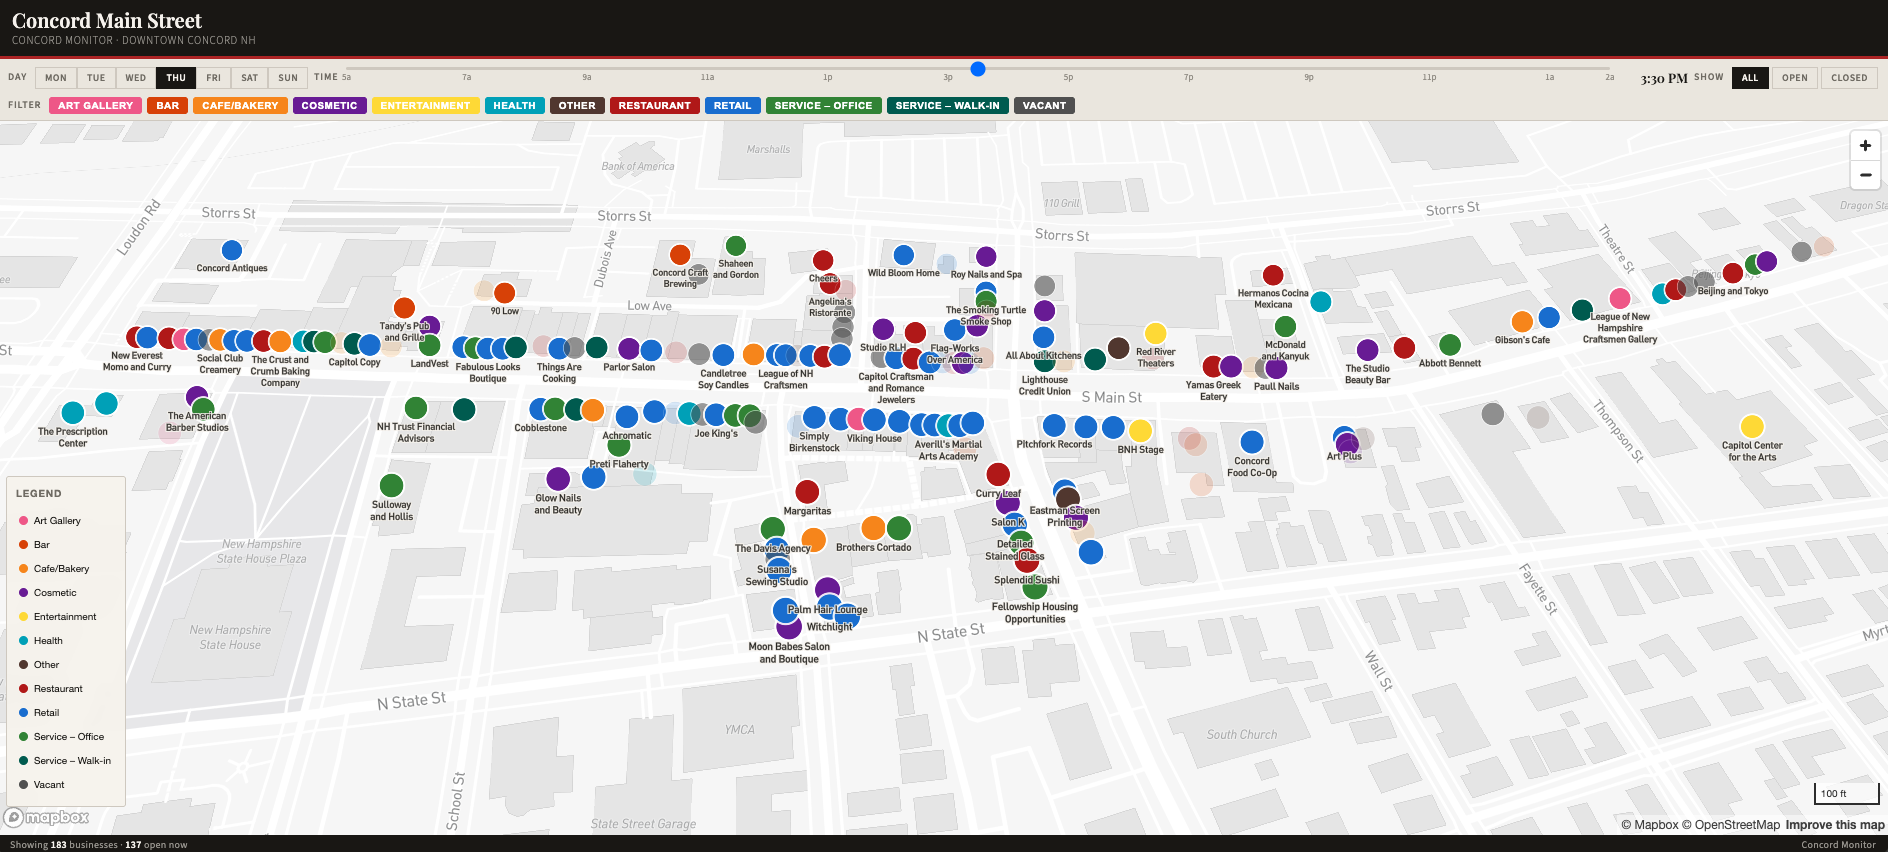
Task: Toggle the Service – Walk-In filter
Action: [x=947, y=105]
